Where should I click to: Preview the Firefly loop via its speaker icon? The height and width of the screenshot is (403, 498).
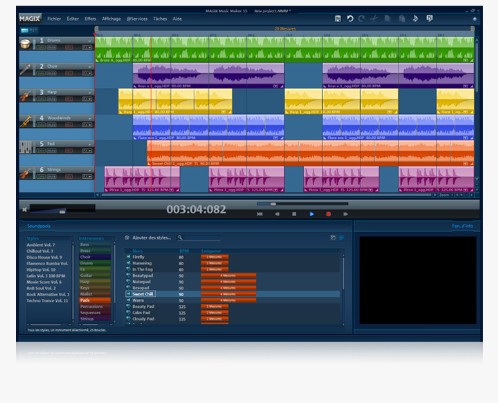(x=128, y=257)
